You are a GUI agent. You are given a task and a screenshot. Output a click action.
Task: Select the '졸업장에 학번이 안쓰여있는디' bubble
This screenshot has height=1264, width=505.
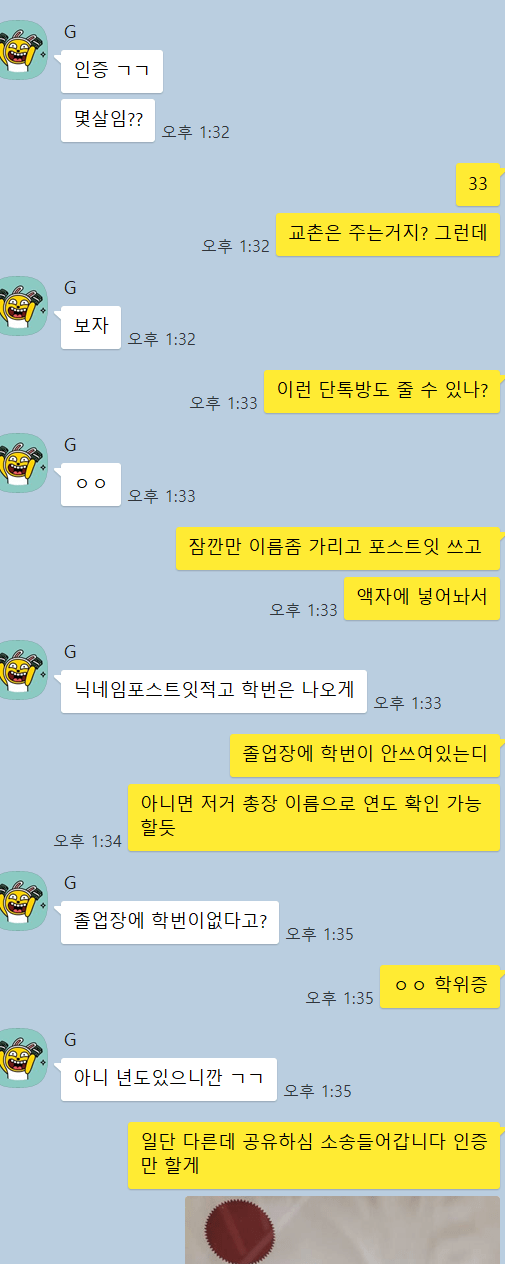pyautogui.click(x=365, y=755)
